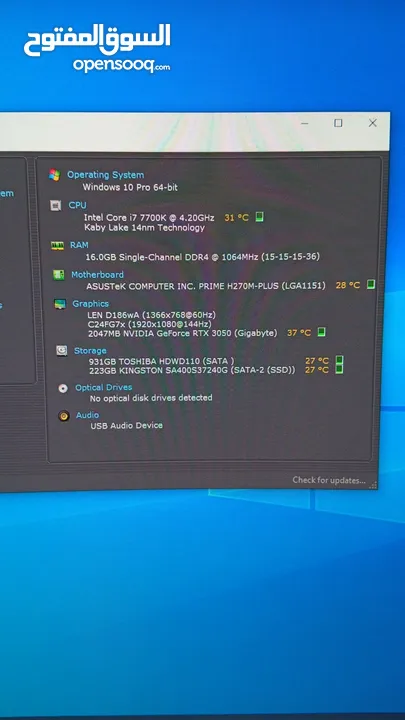Click the Storage hard drive icon
The image size is (405, 720).
click(x=62, y=351)
